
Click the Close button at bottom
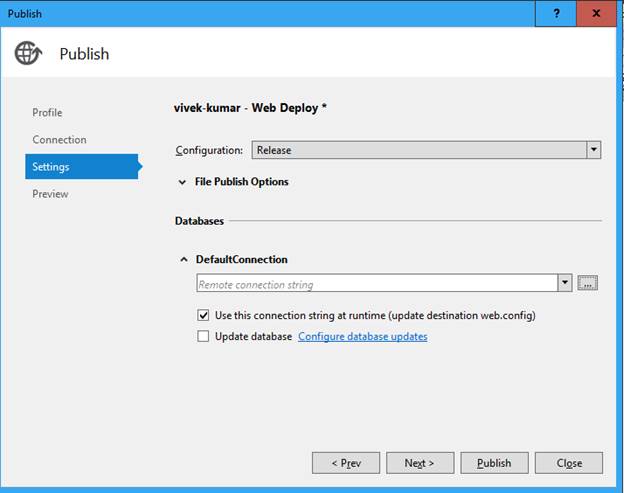point(569,463)
